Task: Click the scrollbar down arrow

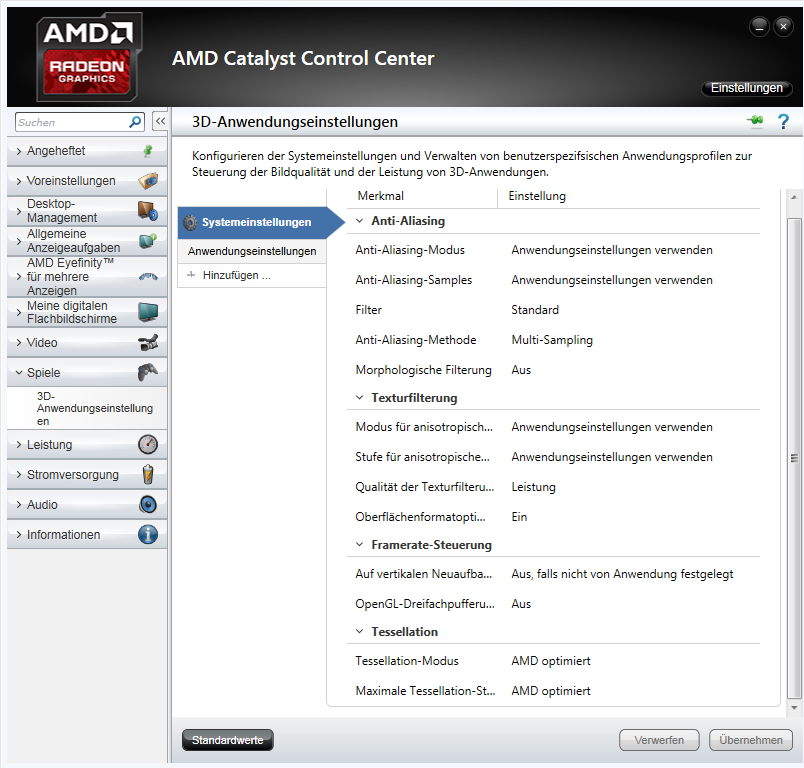Action: click(x=794, y=708)
